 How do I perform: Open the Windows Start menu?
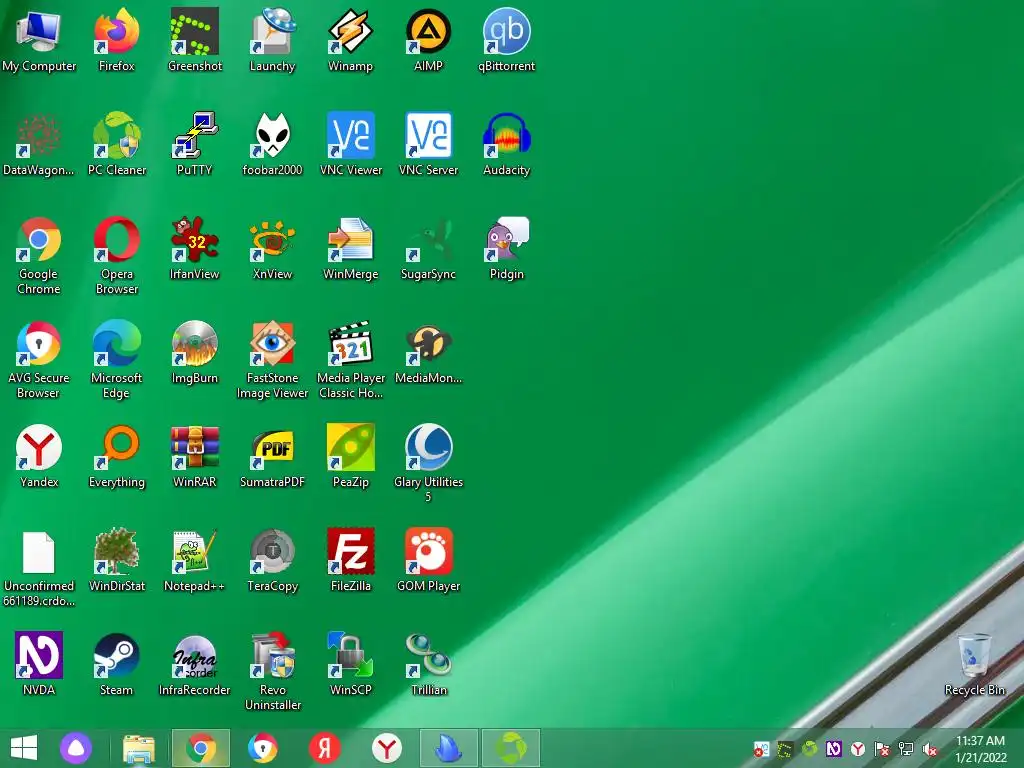24,748
